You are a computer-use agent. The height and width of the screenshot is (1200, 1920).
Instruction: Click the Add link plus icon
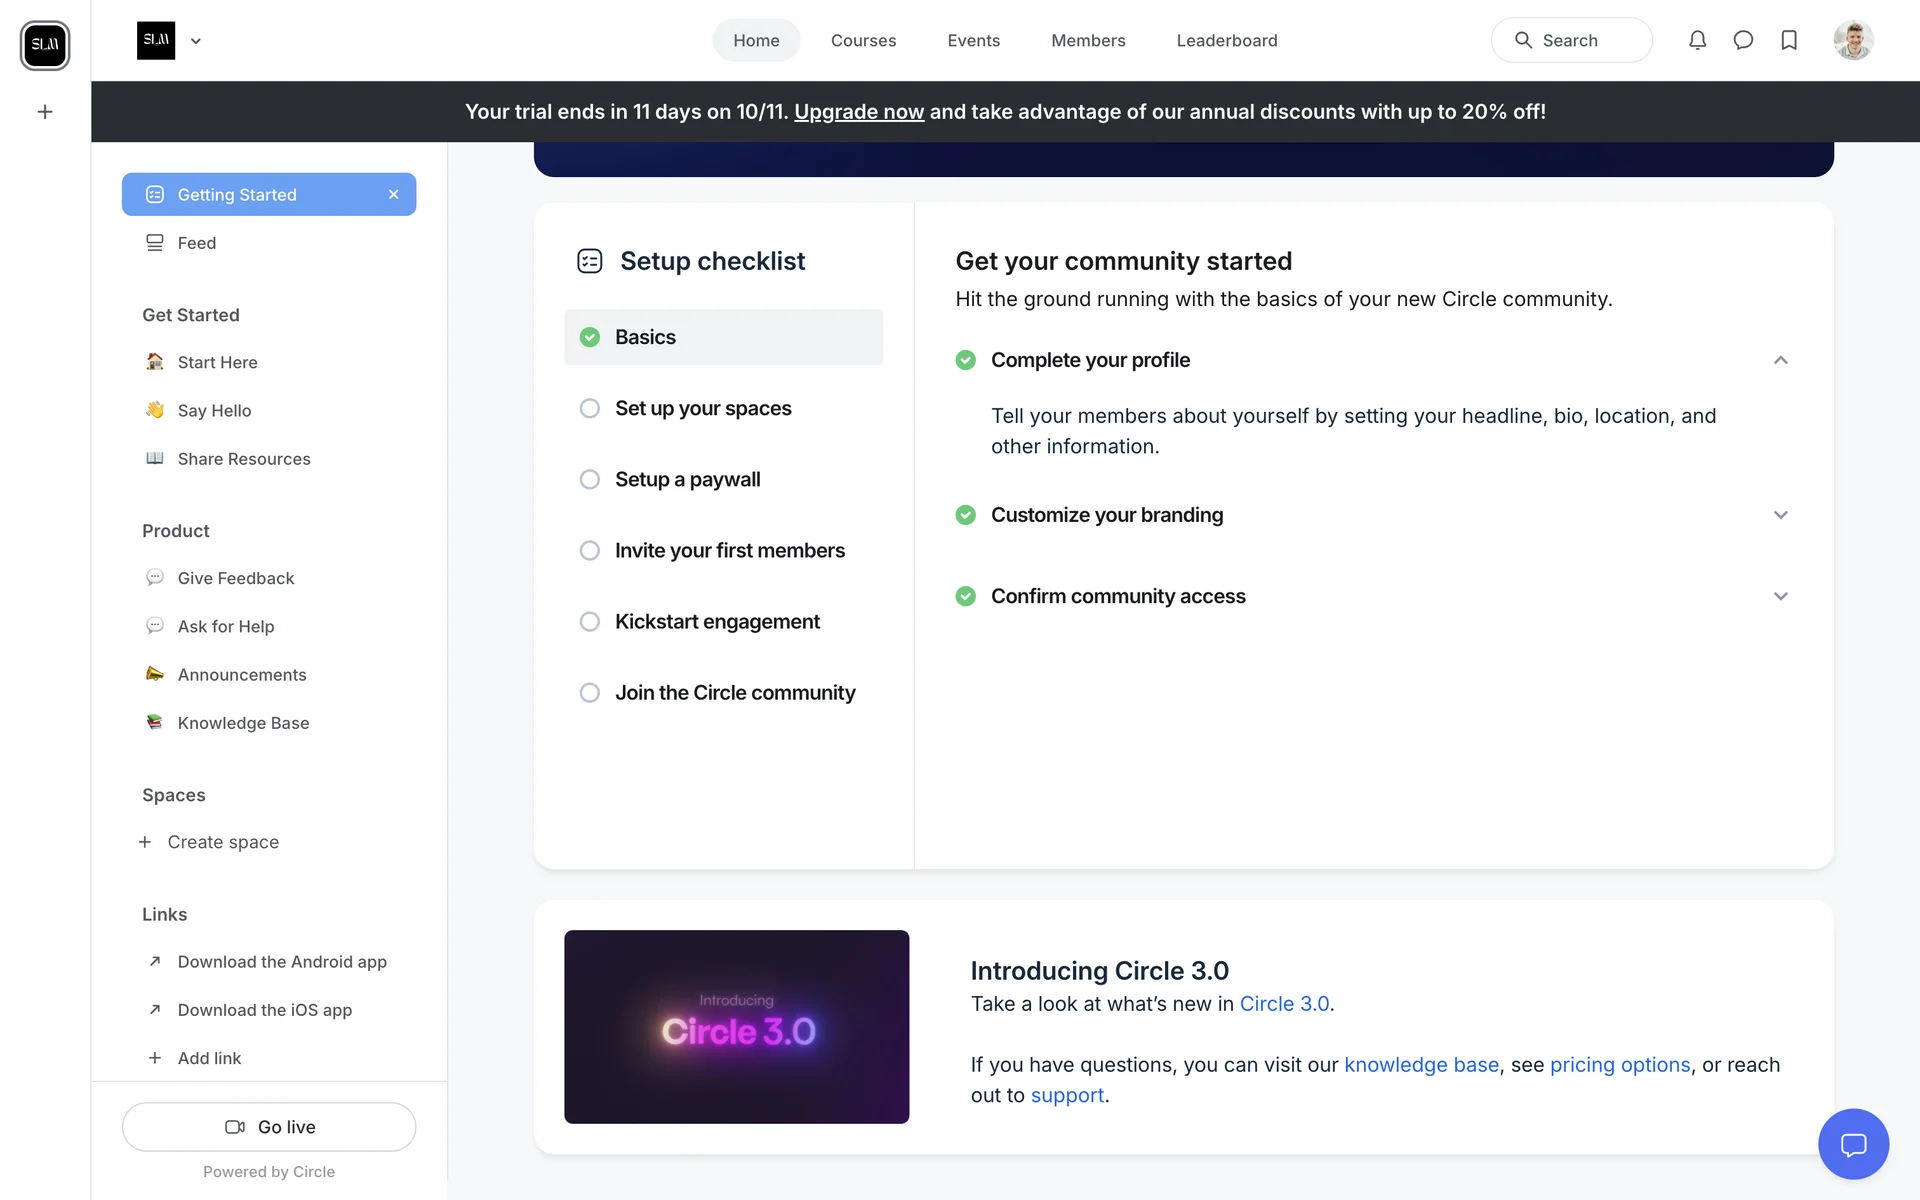coord(155,1058)
